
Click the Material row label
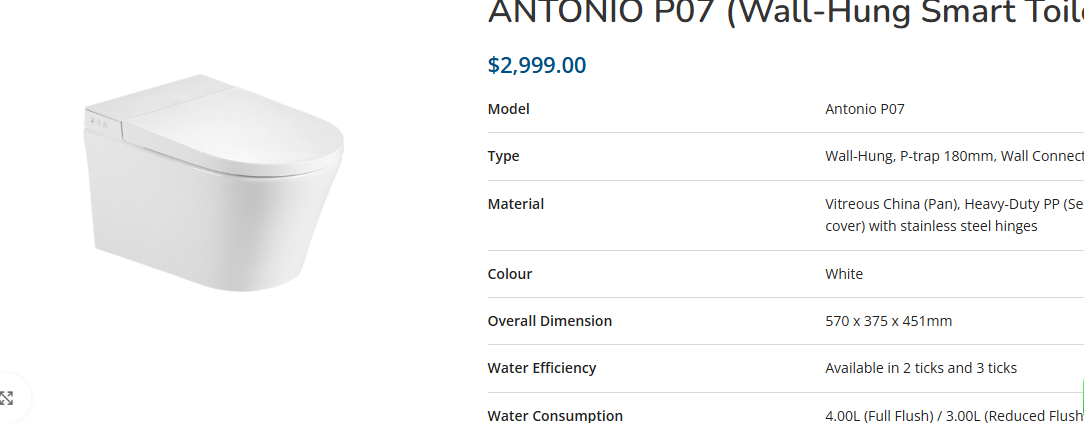point(516,204)
